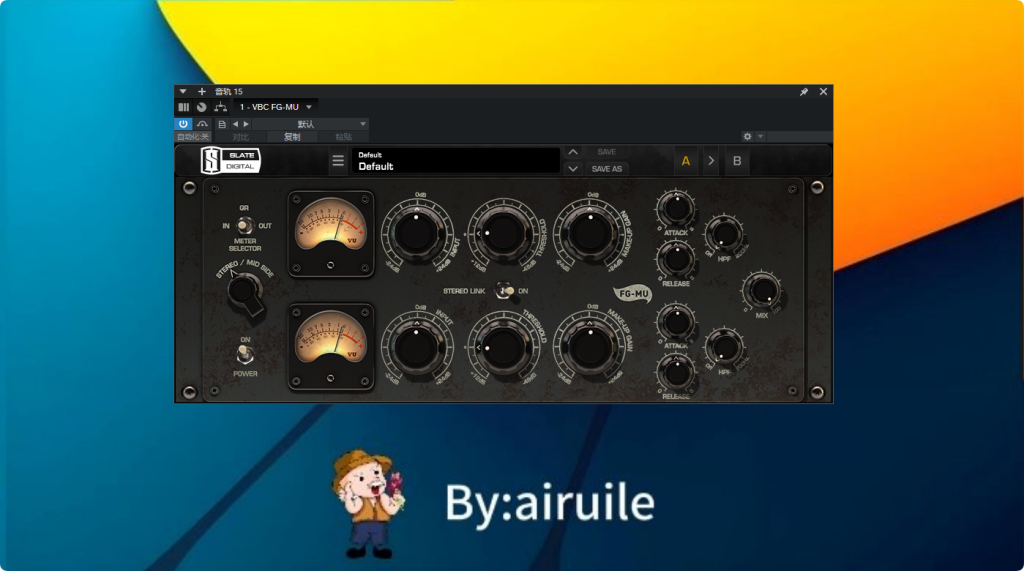Pin the plugin window

[x=804, y=91]
